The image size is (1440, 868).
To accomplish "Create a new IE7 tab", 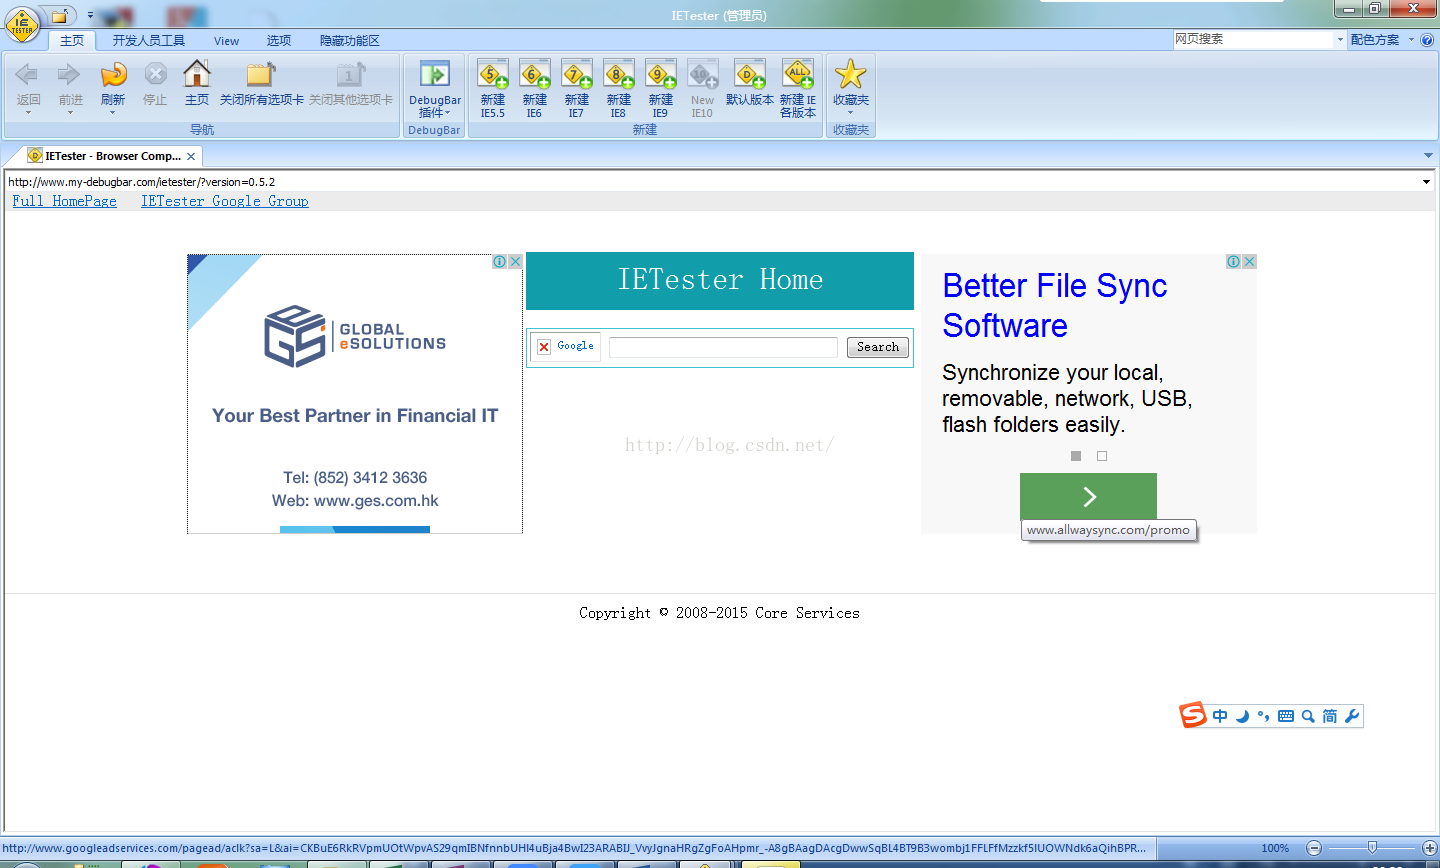I will 577,88.
